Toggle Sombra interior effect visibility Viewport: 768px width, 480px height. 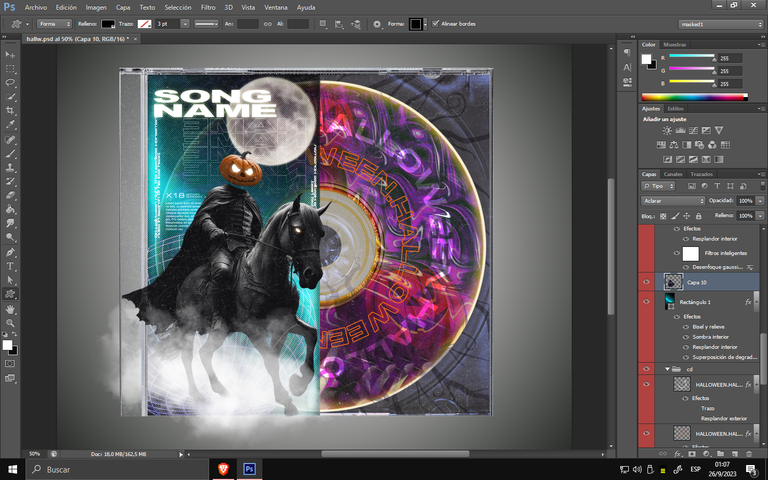(x=686, y=337)
